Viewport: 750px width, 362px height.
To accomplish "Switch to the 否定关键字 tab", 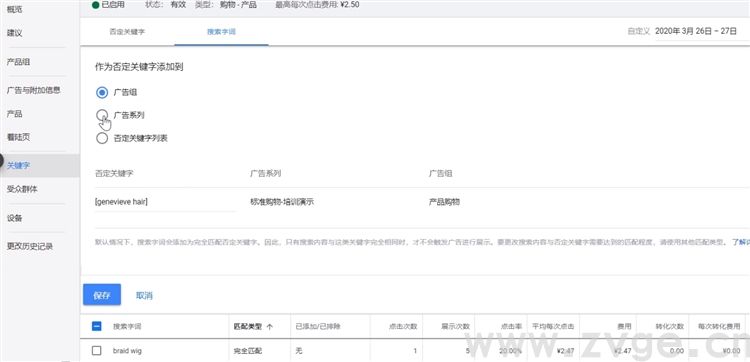I will (127, 32).
